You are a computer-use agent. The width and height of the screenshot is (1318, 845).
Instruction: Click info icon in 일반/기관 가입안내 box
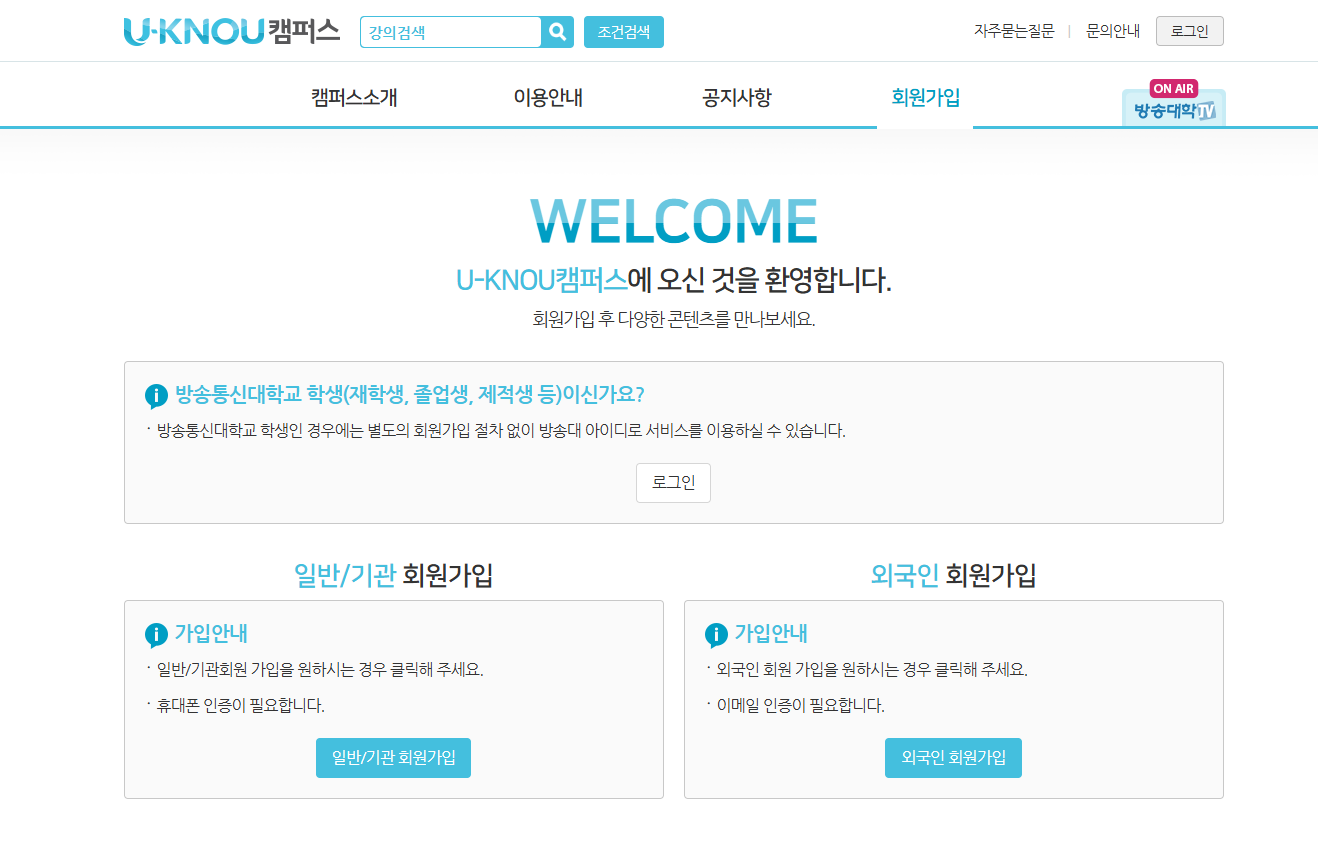coord(157,635)
